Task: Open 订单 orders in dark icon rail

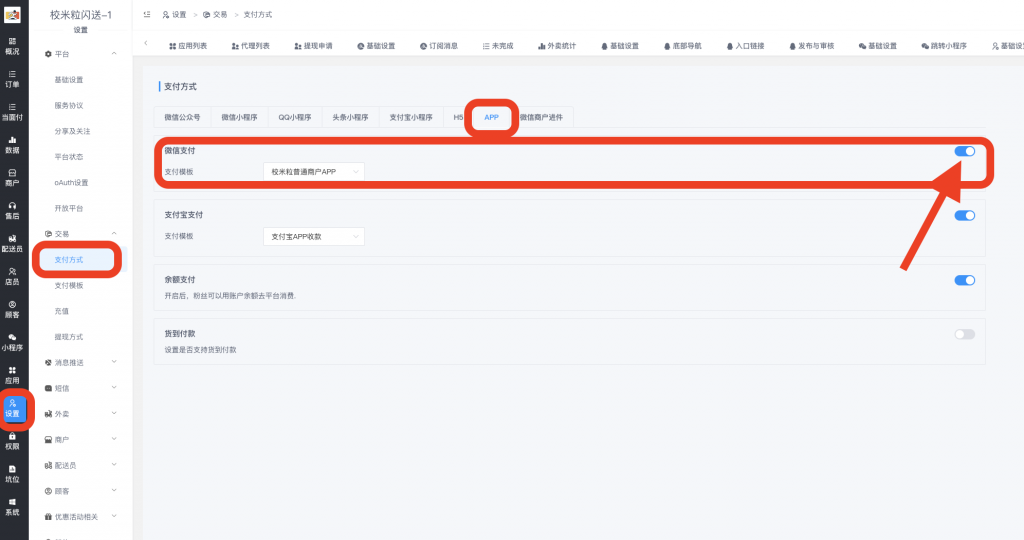Action: [x=12, y=79]
